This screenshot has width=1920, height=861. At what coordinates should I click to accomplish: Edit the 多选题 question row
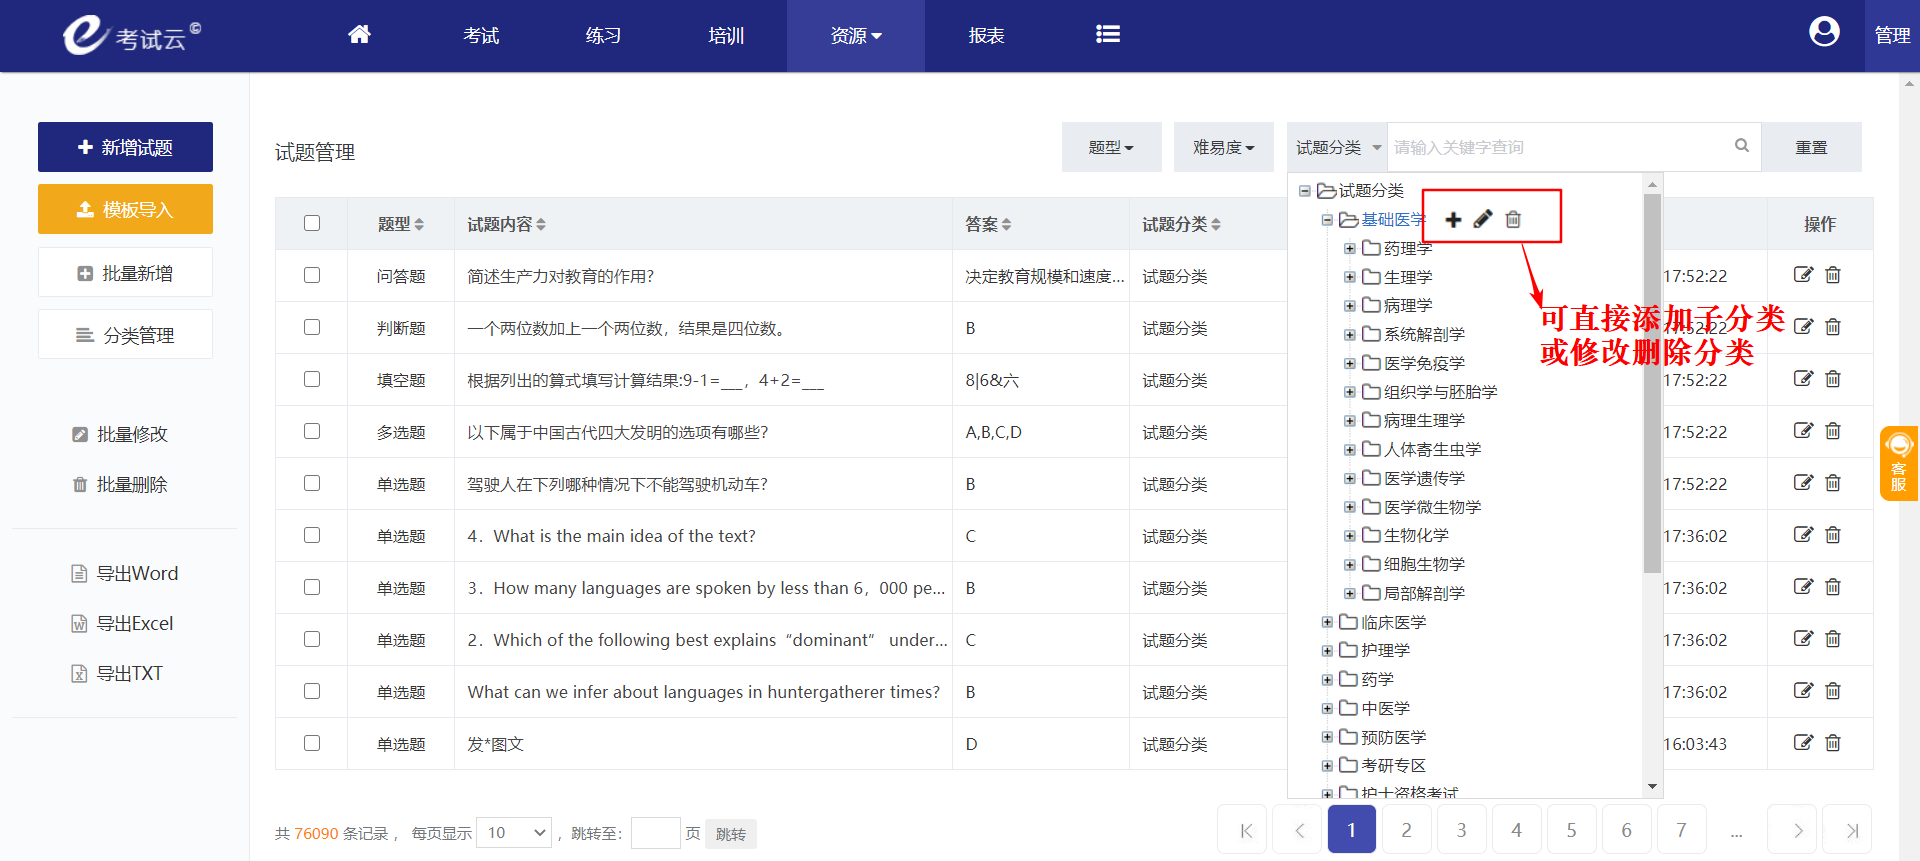pos(1803,431)
